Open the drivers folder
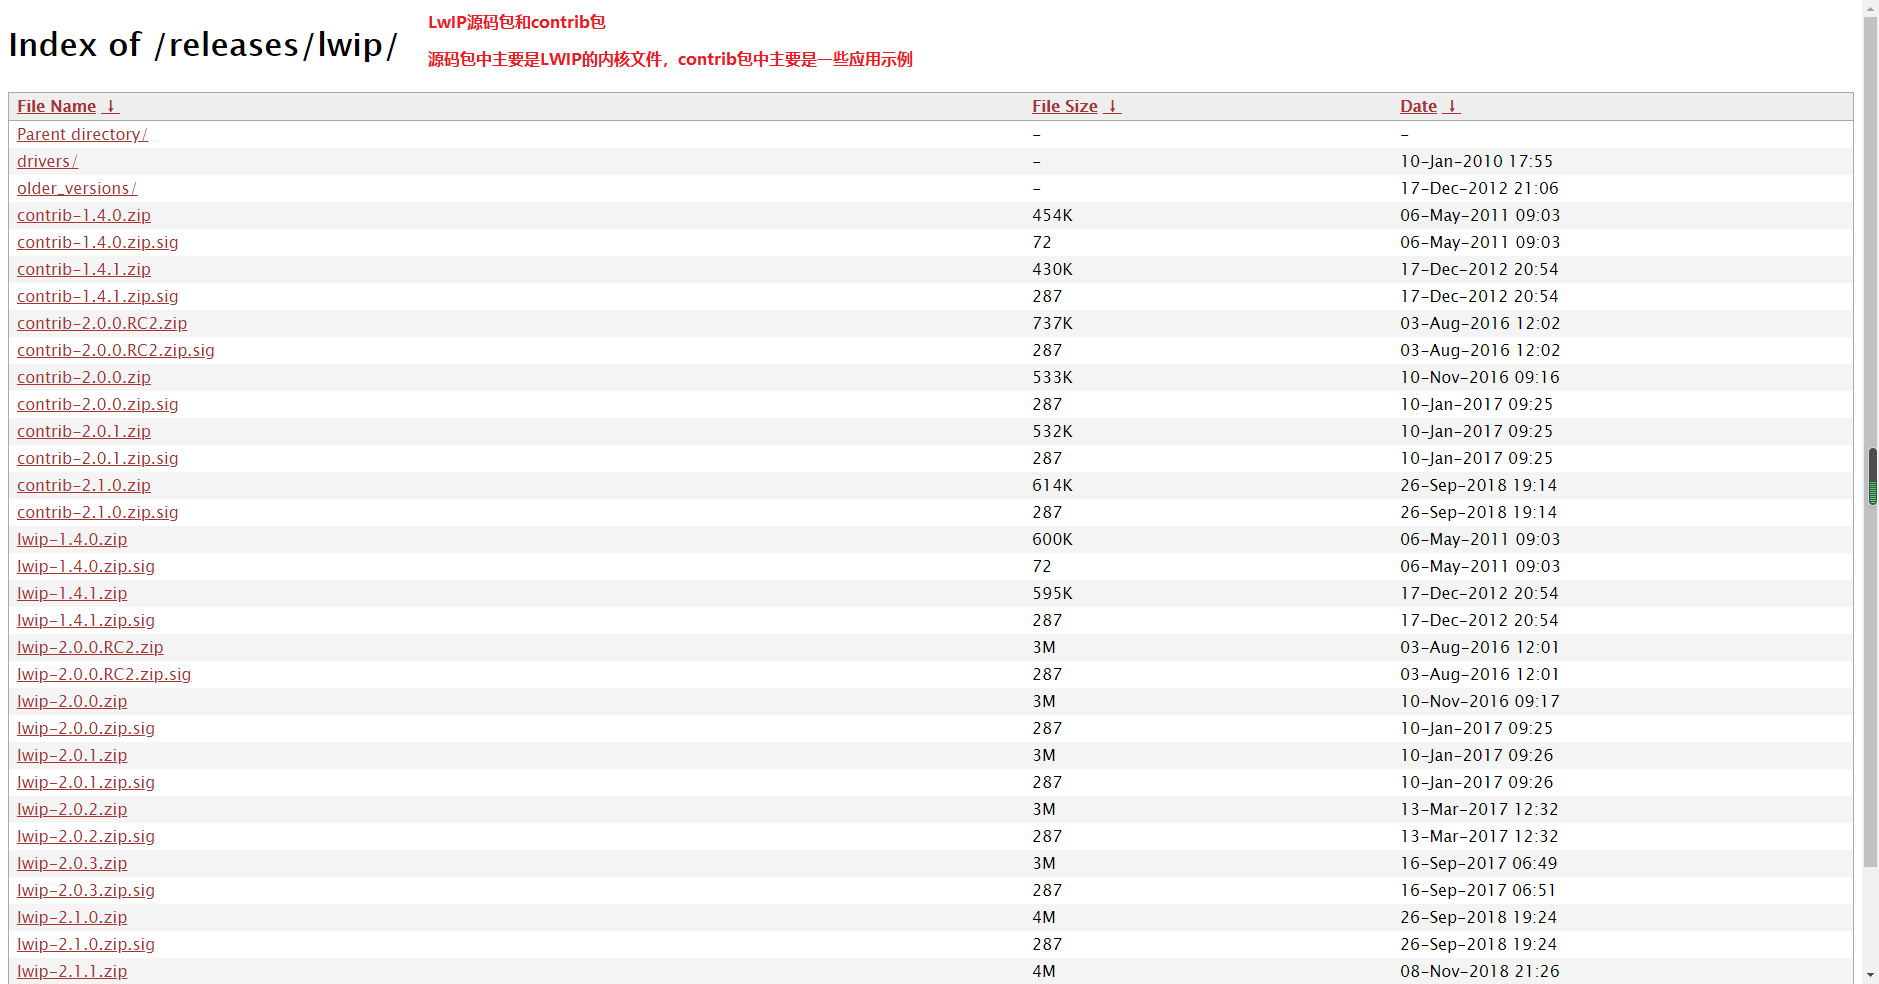 point(47,161)
